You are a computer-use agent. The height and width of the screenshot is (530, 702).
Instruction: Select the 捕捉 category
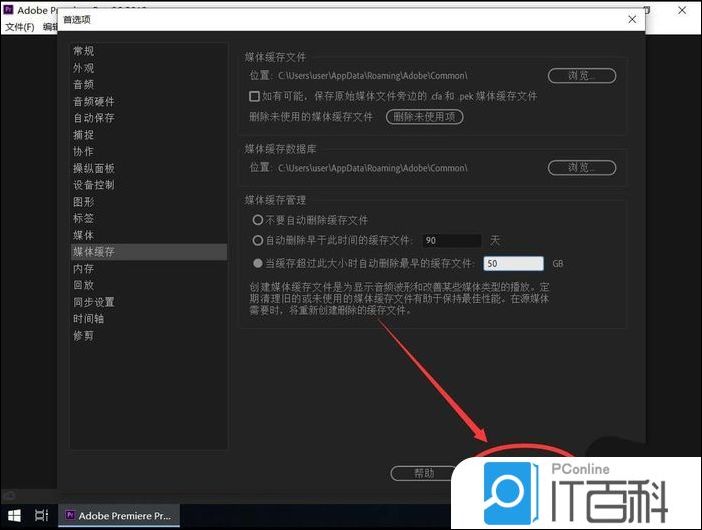84,135
